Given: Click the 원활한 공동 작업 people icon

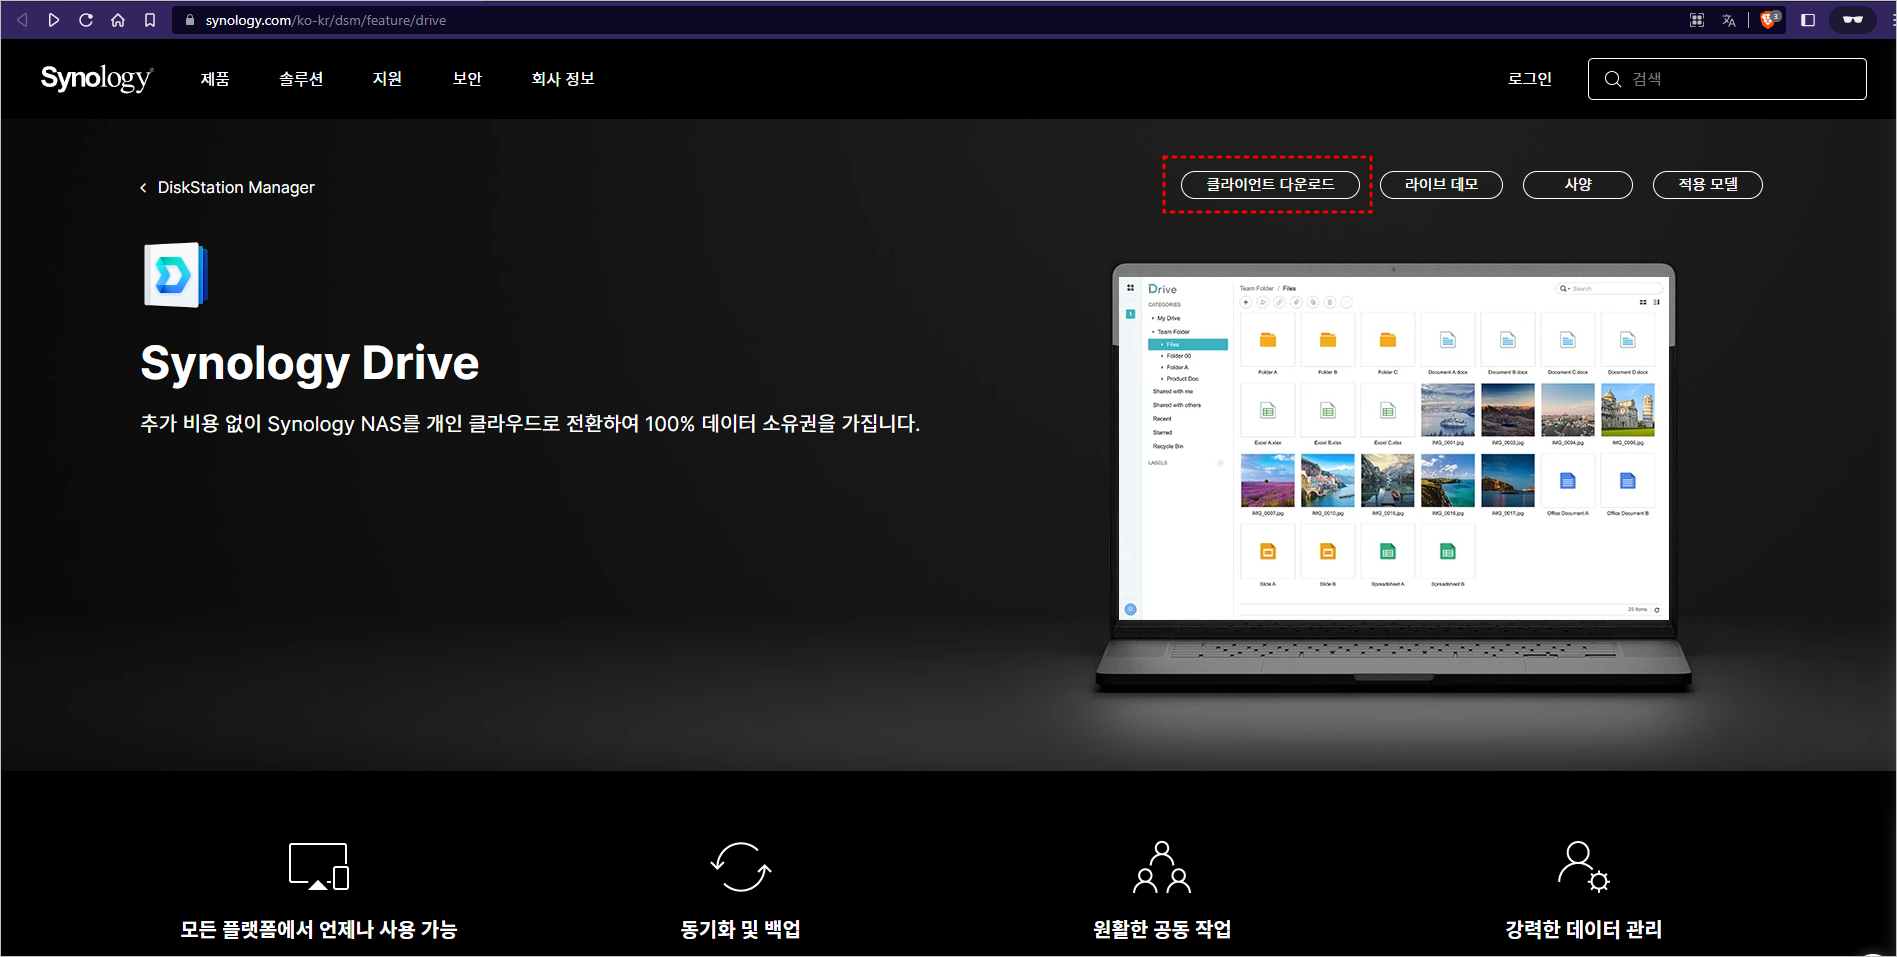Looking at the screenshot, I should pyautogui.click(x=1161, y=866).
